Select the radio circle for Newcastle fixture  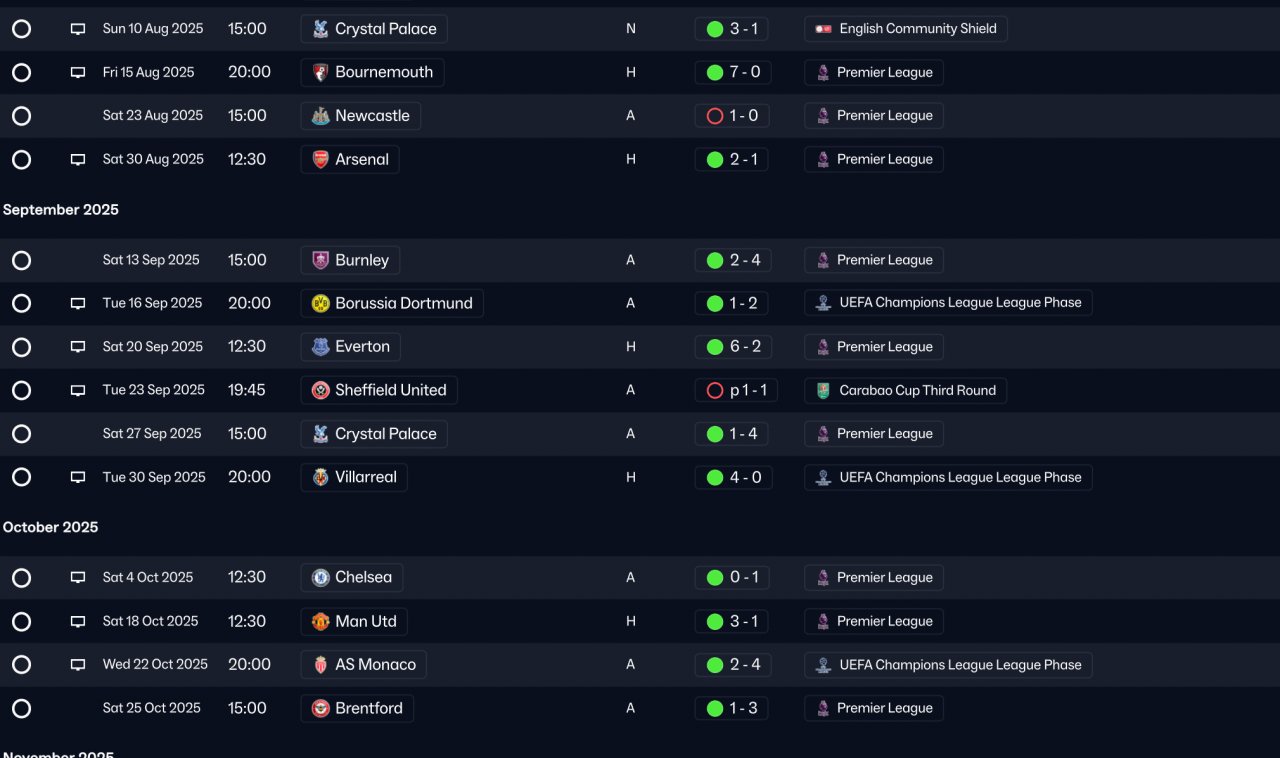click(21, 116)
